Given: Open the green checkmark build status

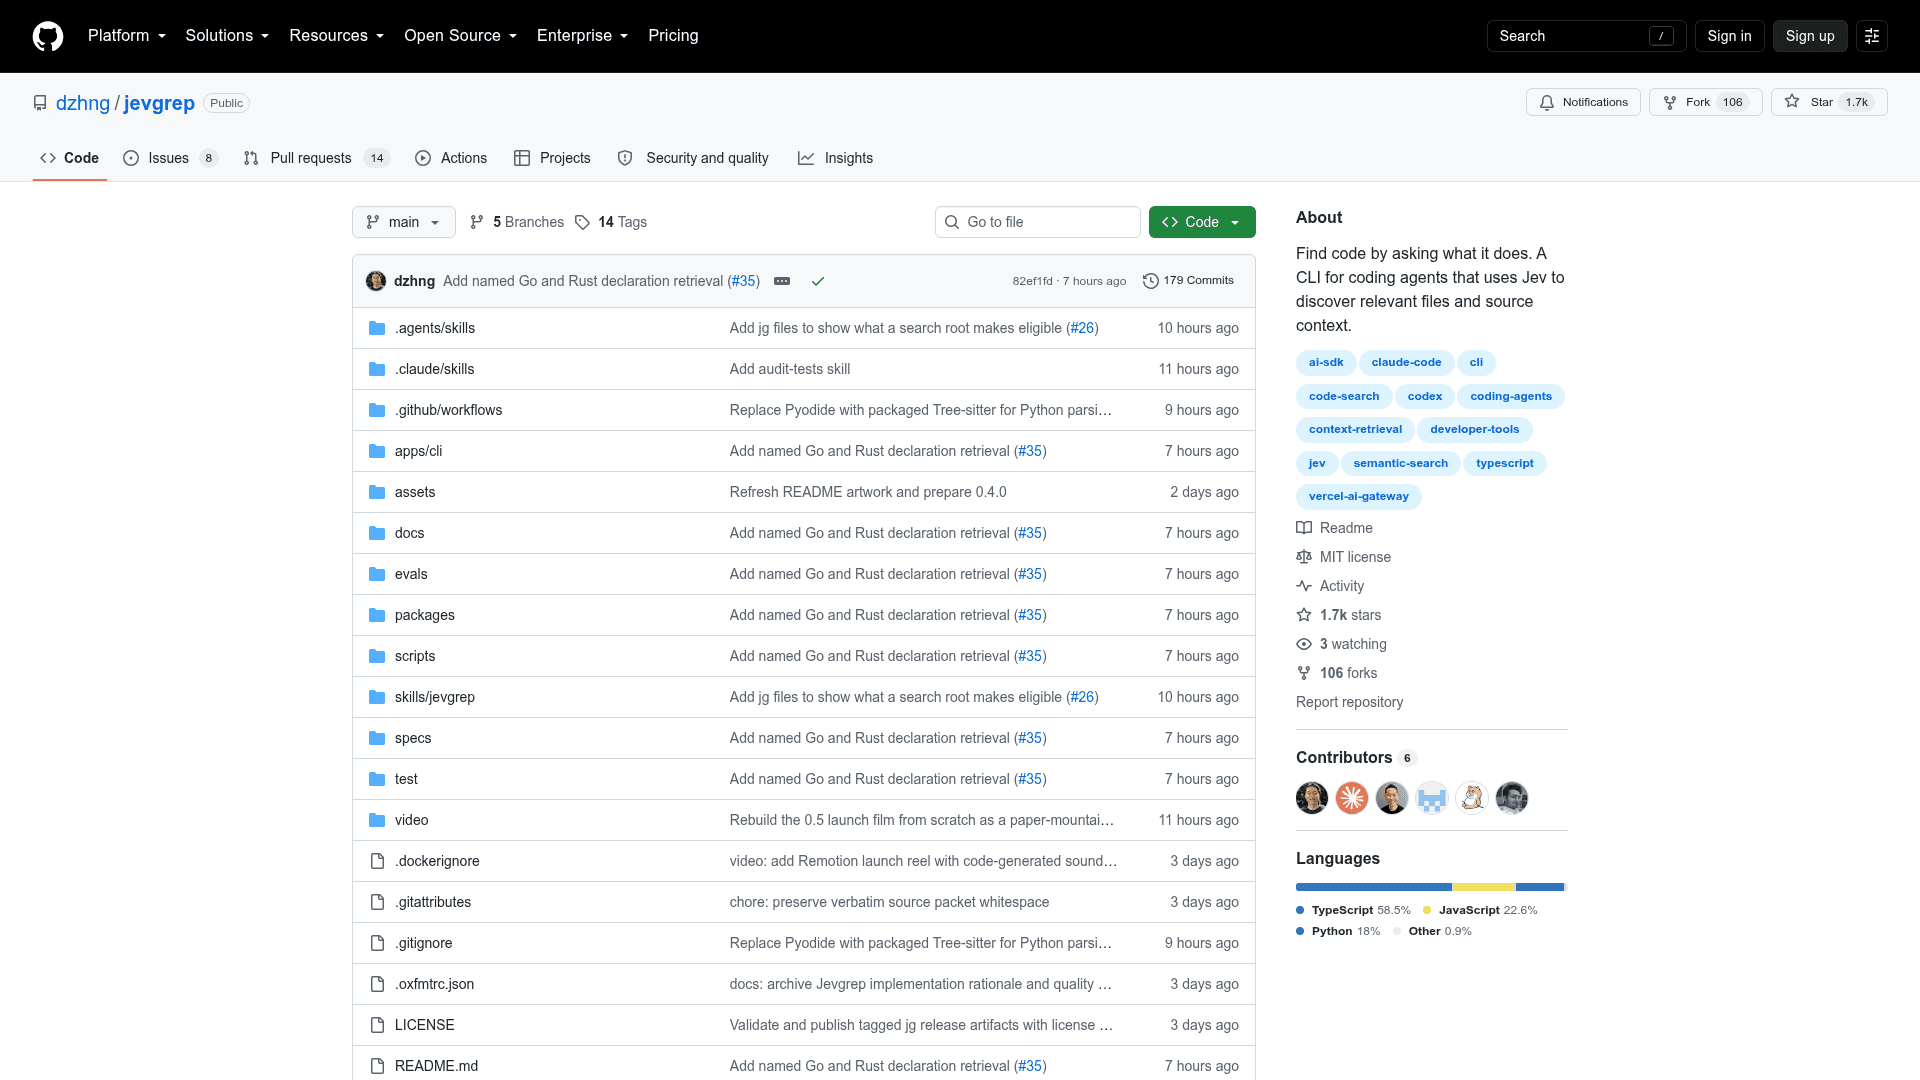Looking at the screenshot, I should pyautogui.click(x=818, y=281).
